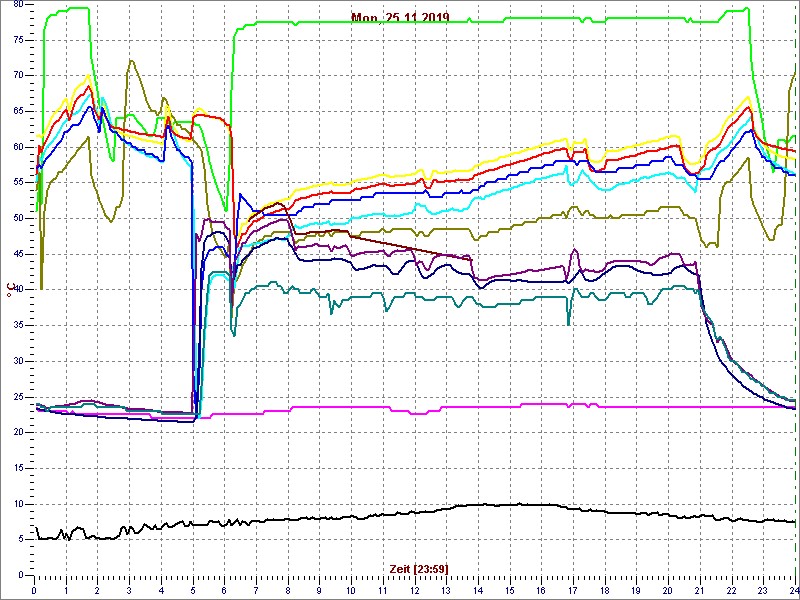Select the 35 value on temperature axis
The image size is (800, 600).
(18, 326)
